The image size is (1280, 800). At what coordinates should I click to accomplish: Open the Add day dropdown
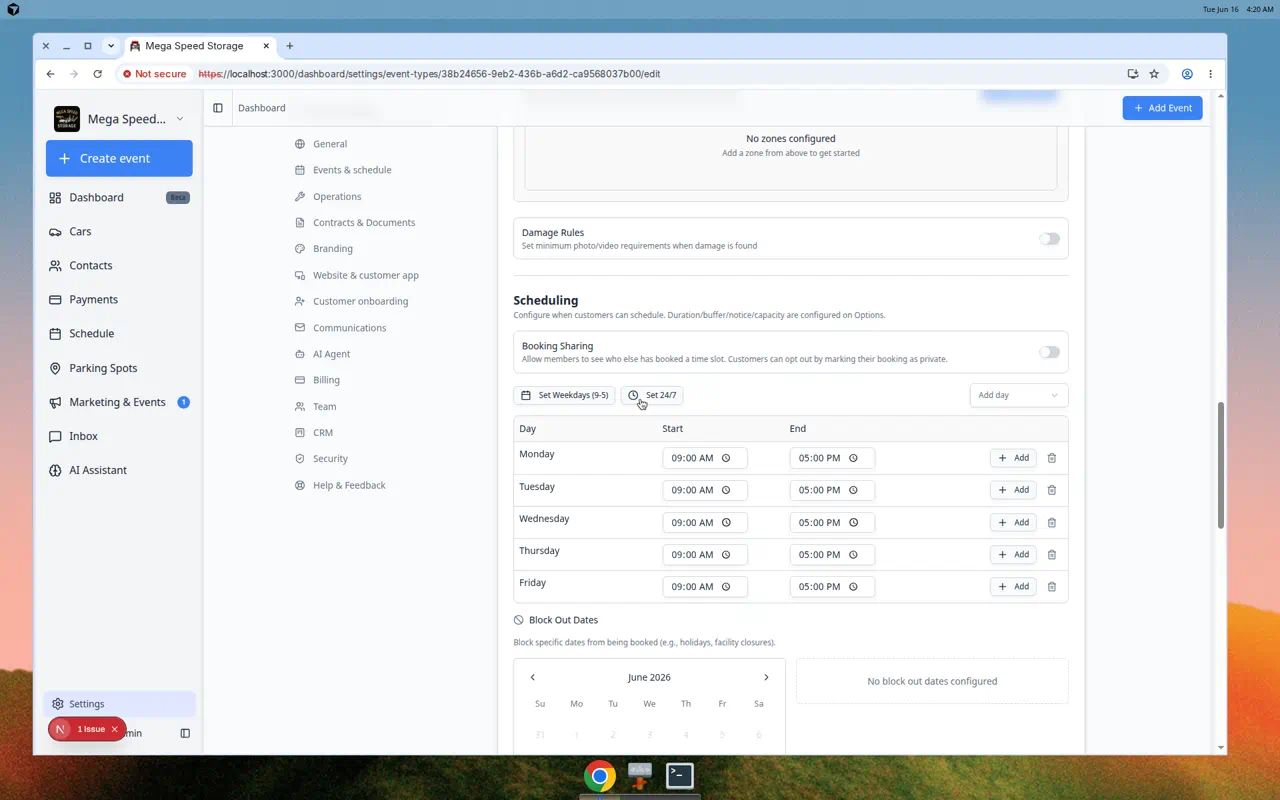pyautogui.click(x=1019, y=395)
